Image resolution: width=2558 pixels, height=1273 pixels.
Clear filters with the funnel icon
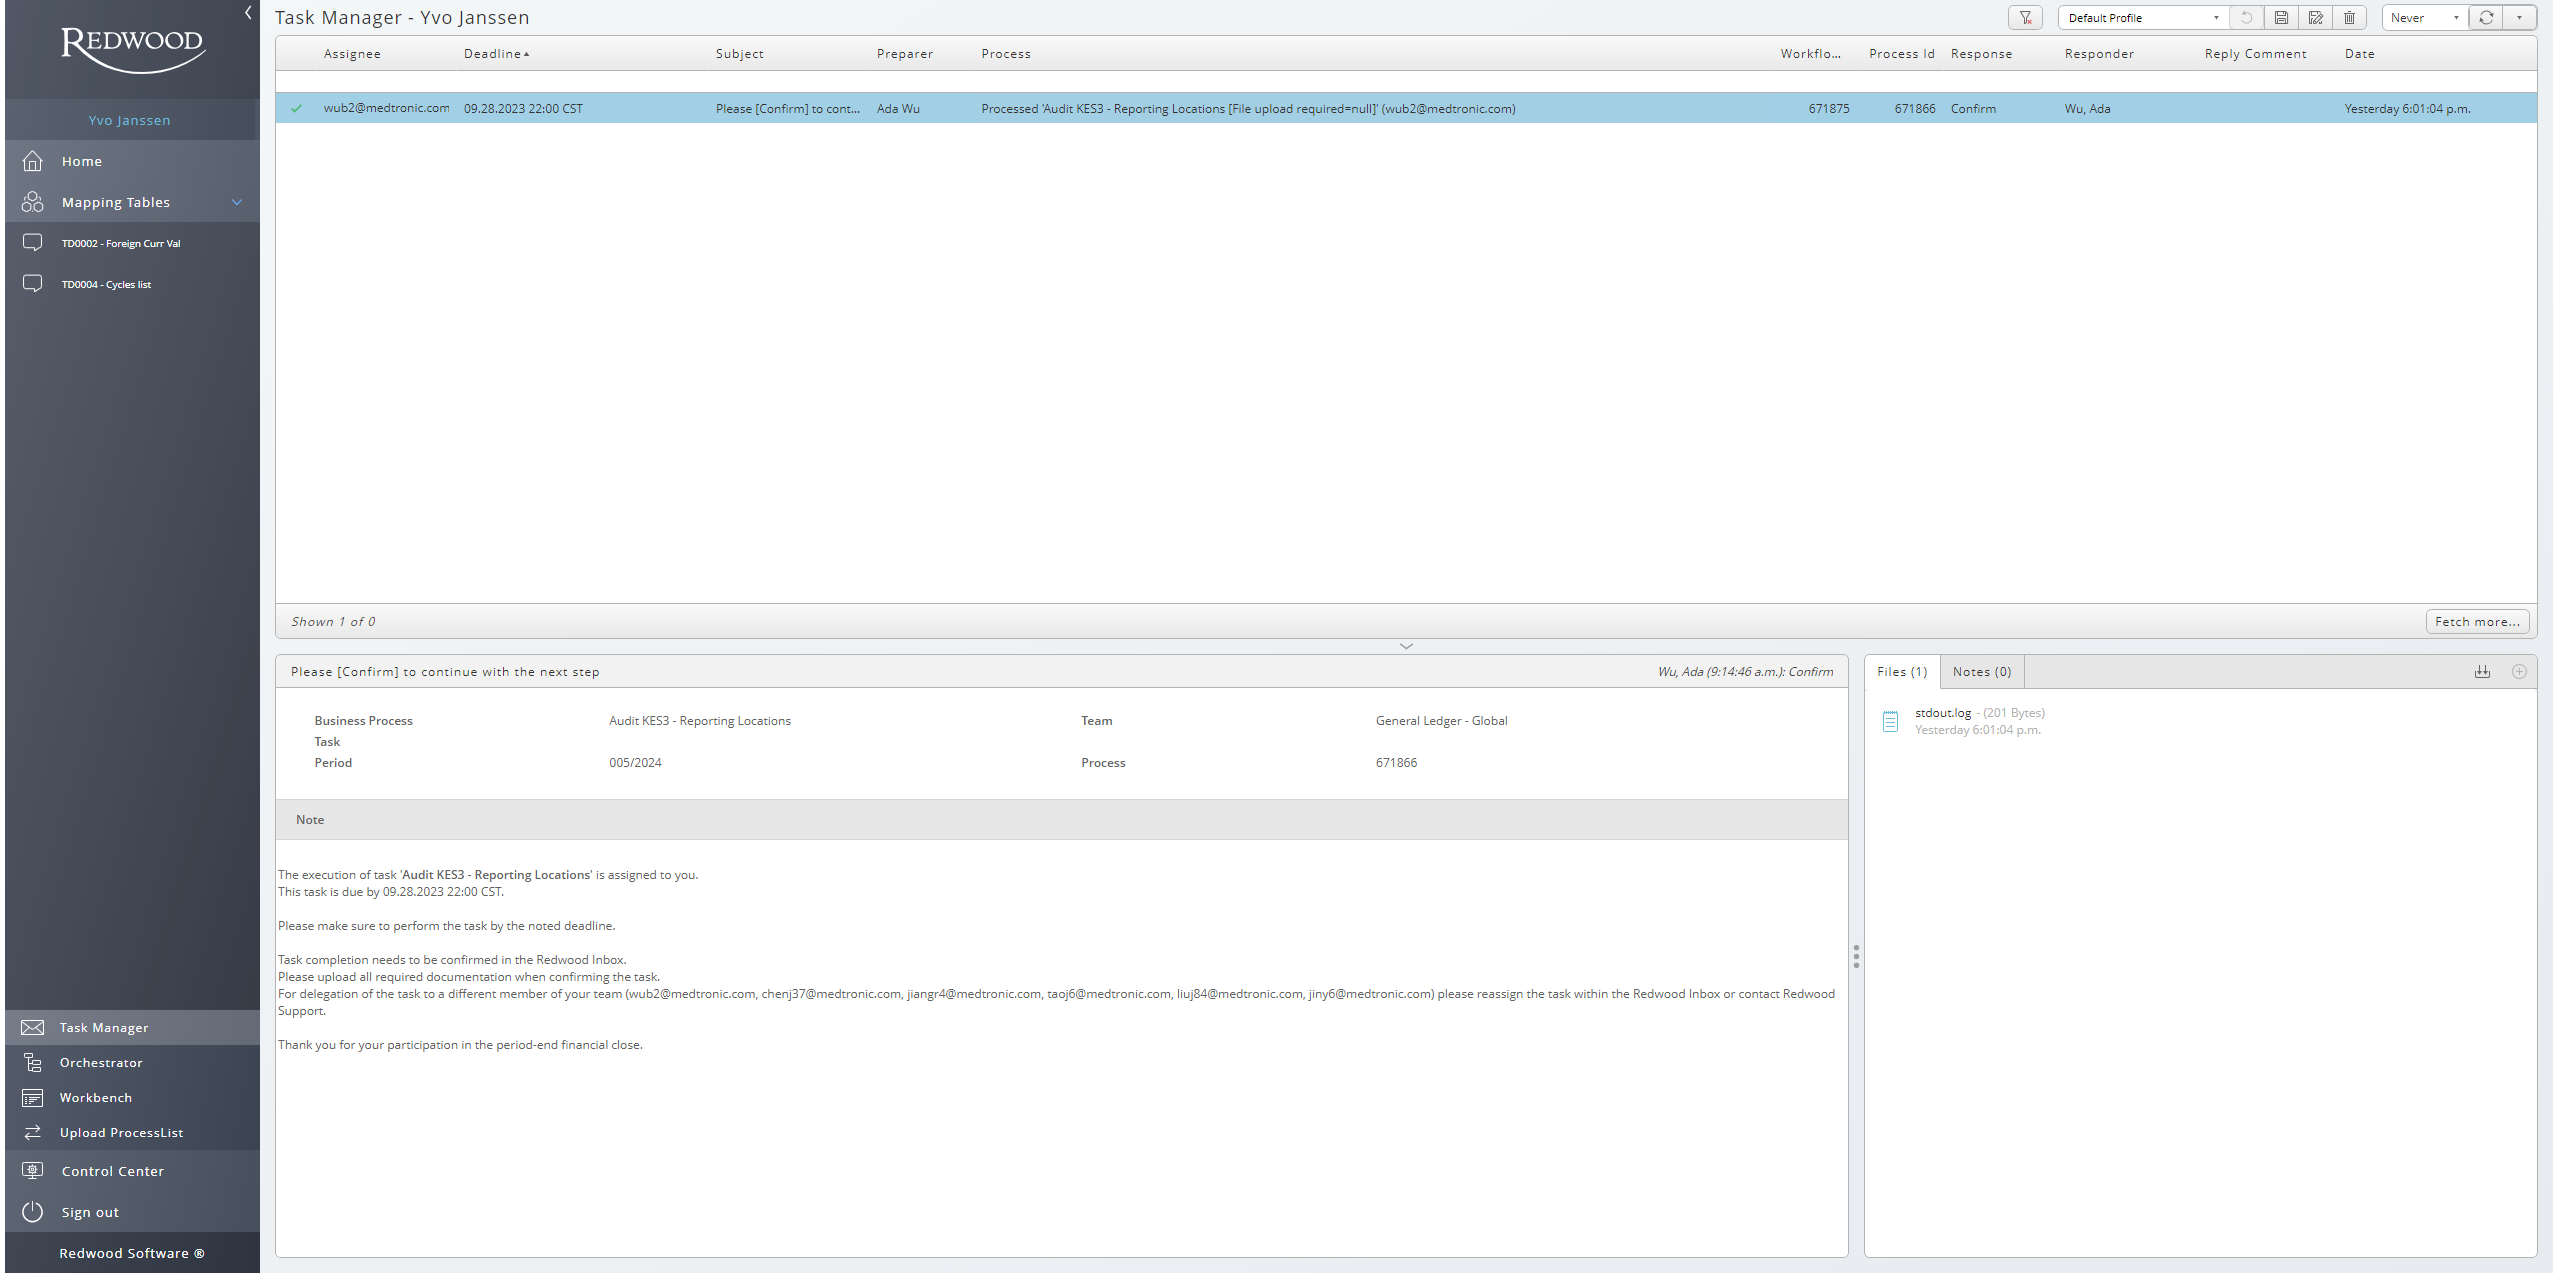[x=2025, y=18]
